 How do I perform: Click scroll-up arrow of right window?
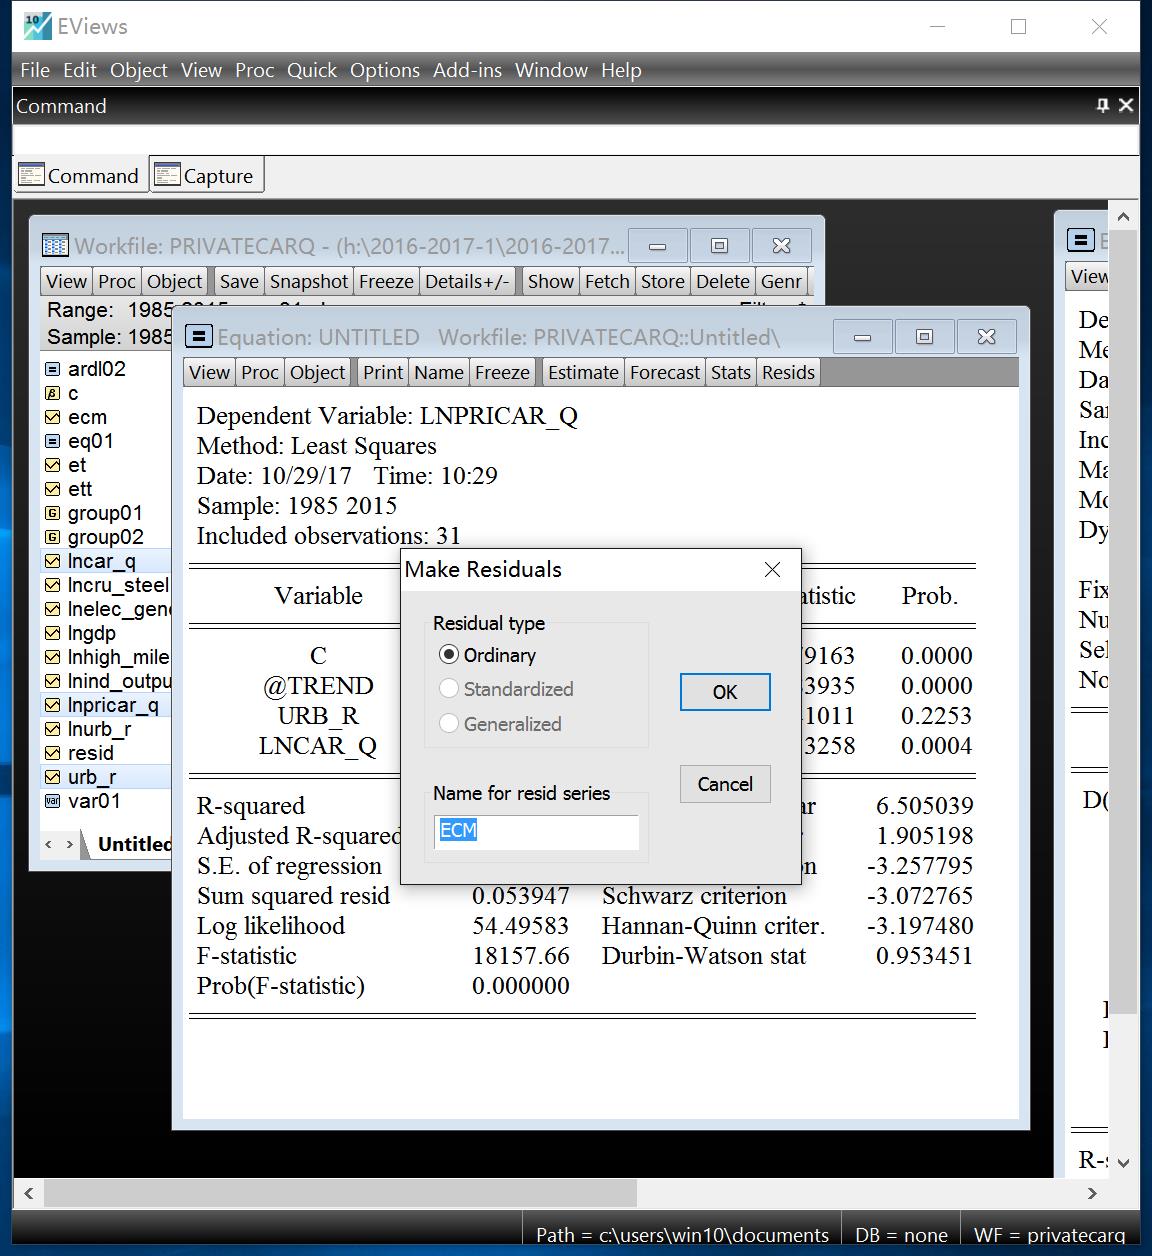pos(1123,217)
